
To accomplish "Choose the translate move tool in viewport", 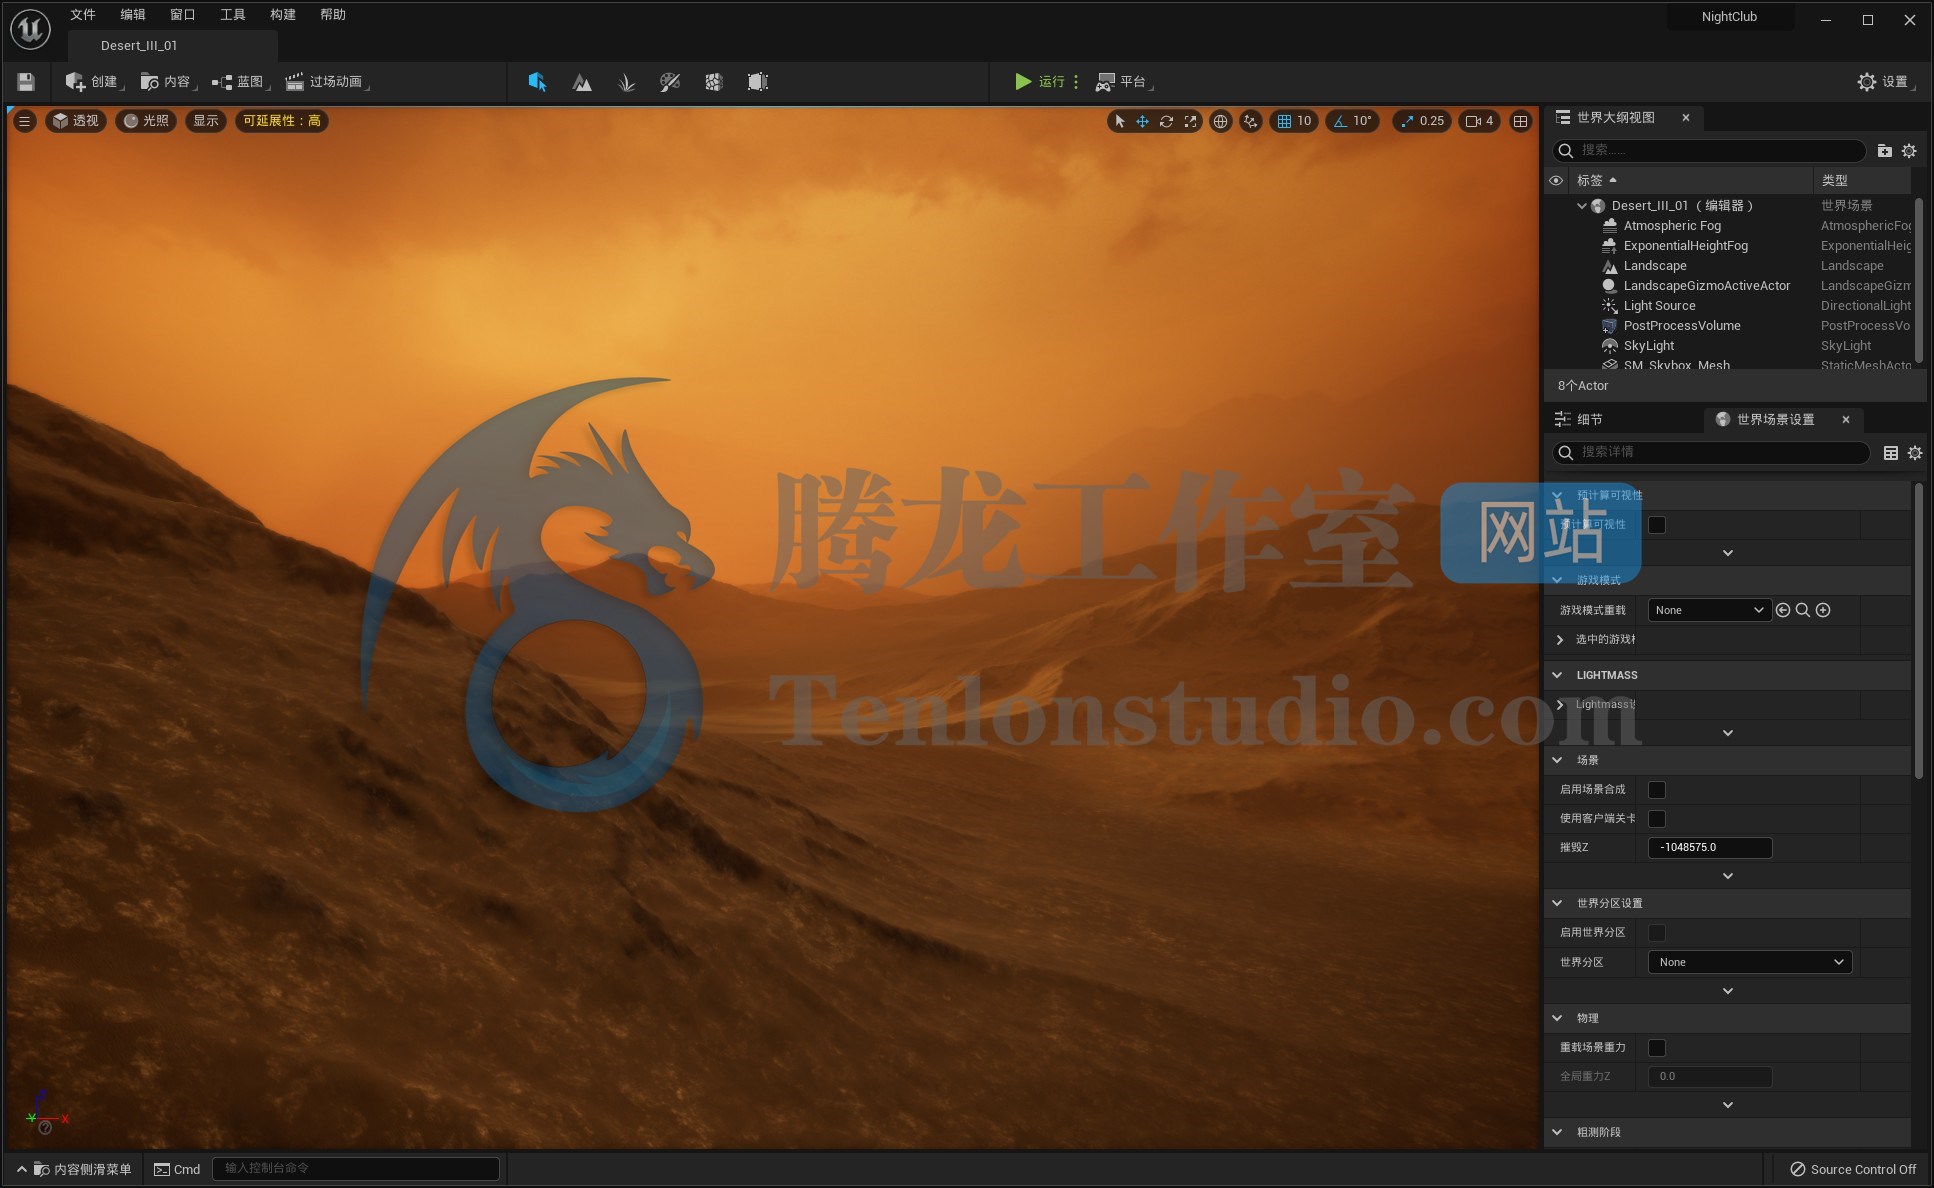I will [x=1142, y=121].
